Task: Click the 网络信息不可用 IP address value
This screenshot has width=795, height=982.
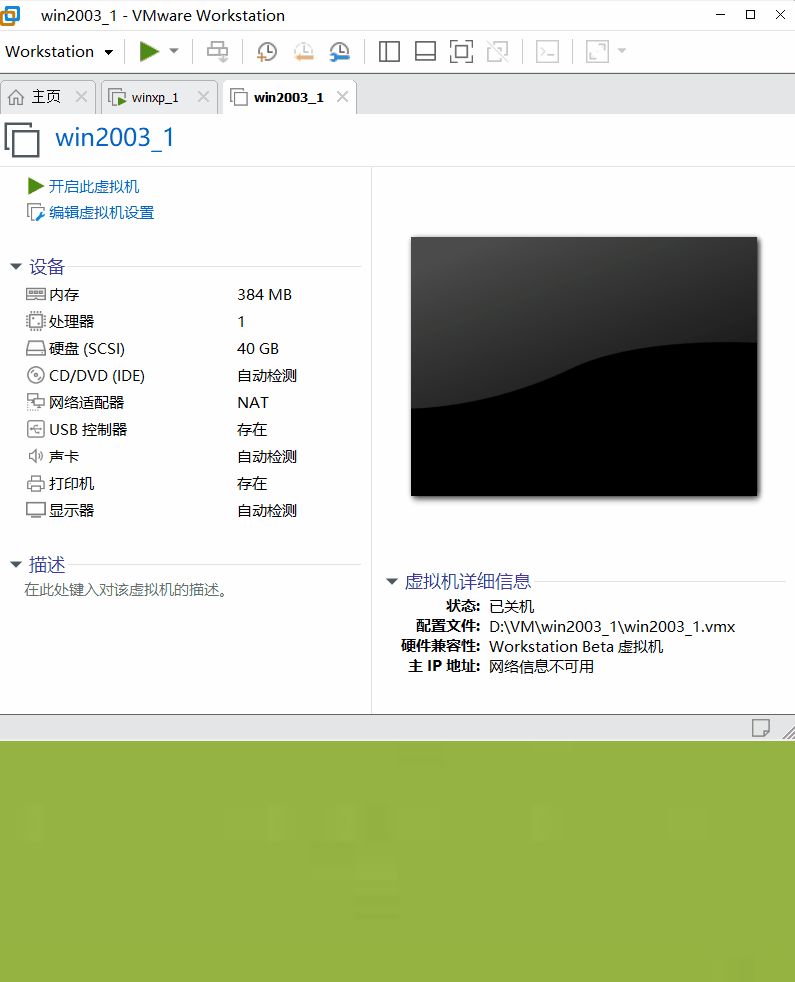Action: tap(541, 666)
